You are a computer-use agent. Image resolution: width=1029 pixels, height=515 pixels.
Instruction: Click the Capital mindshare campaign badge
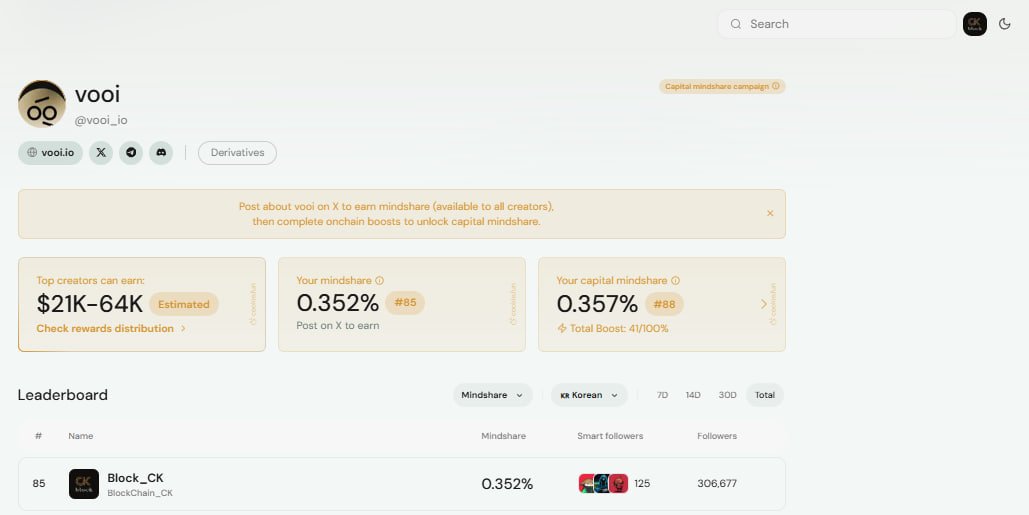(x=722, y=87)
